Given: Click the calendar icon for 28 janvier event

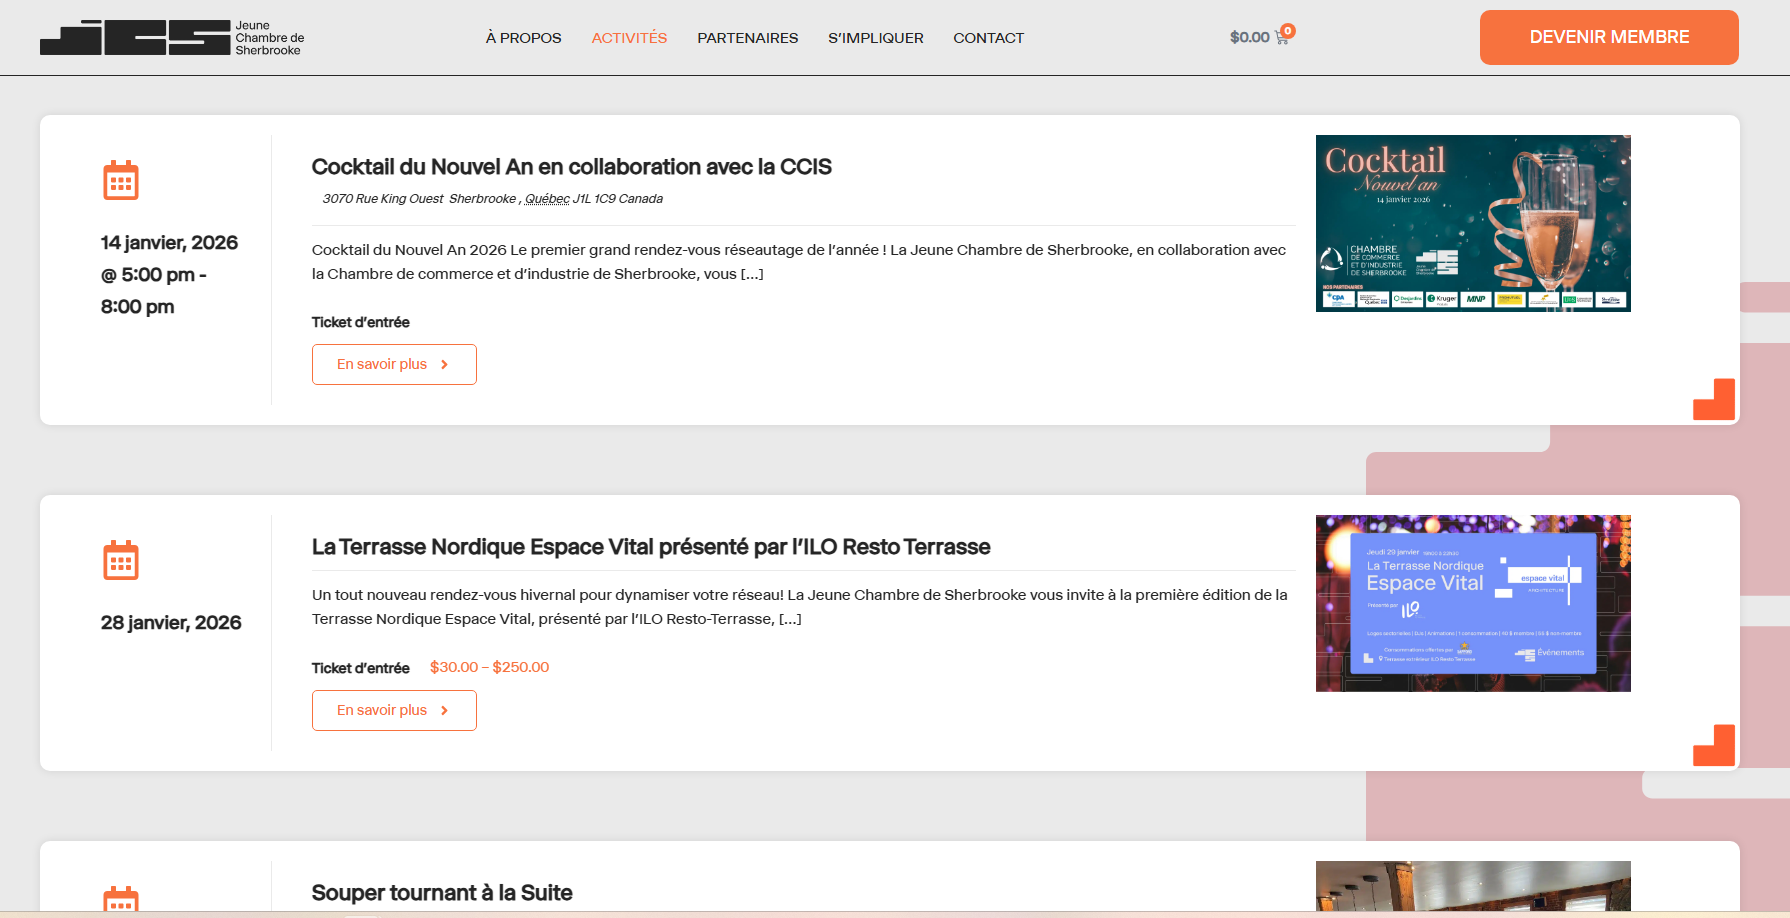Looking at the screenshot, I should 121,561.
